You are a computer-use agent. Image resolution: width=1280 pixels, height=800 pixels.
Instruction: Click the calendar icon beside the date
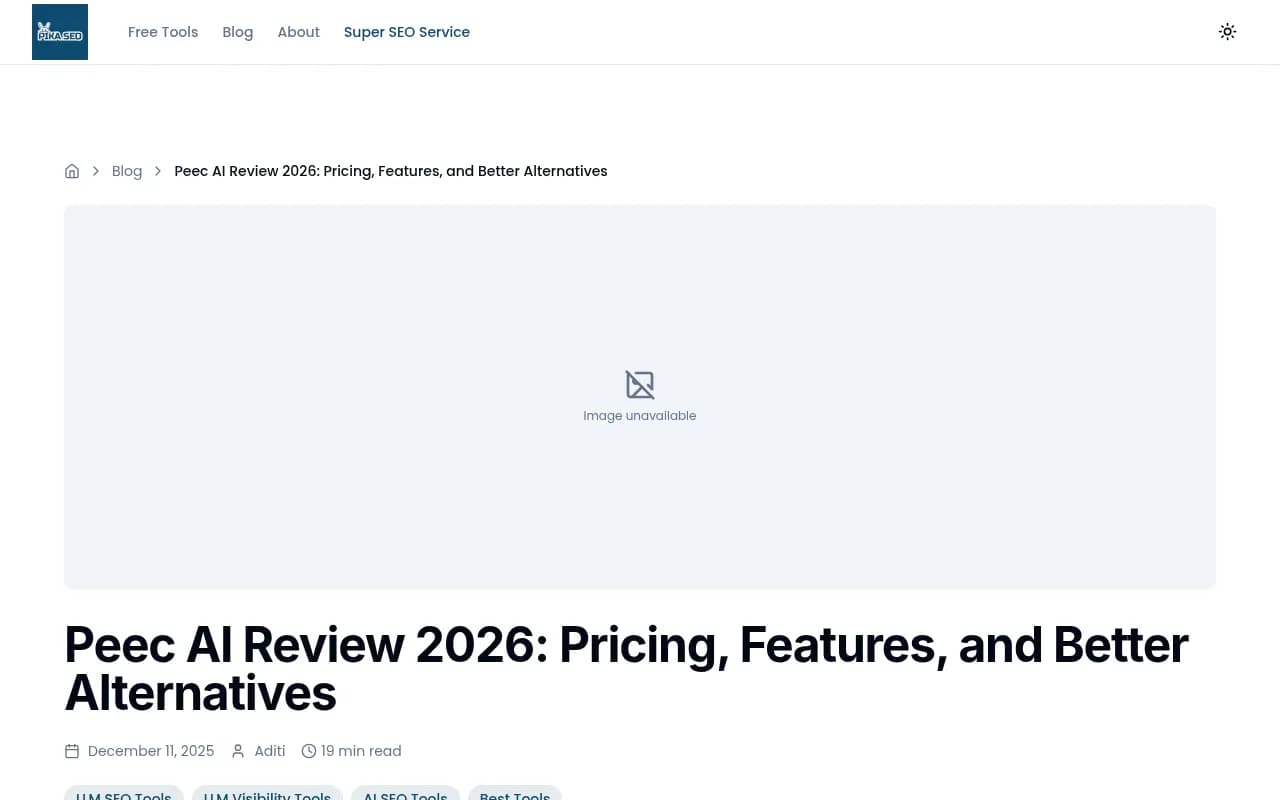pyautogui.click(x=72, y=751)
